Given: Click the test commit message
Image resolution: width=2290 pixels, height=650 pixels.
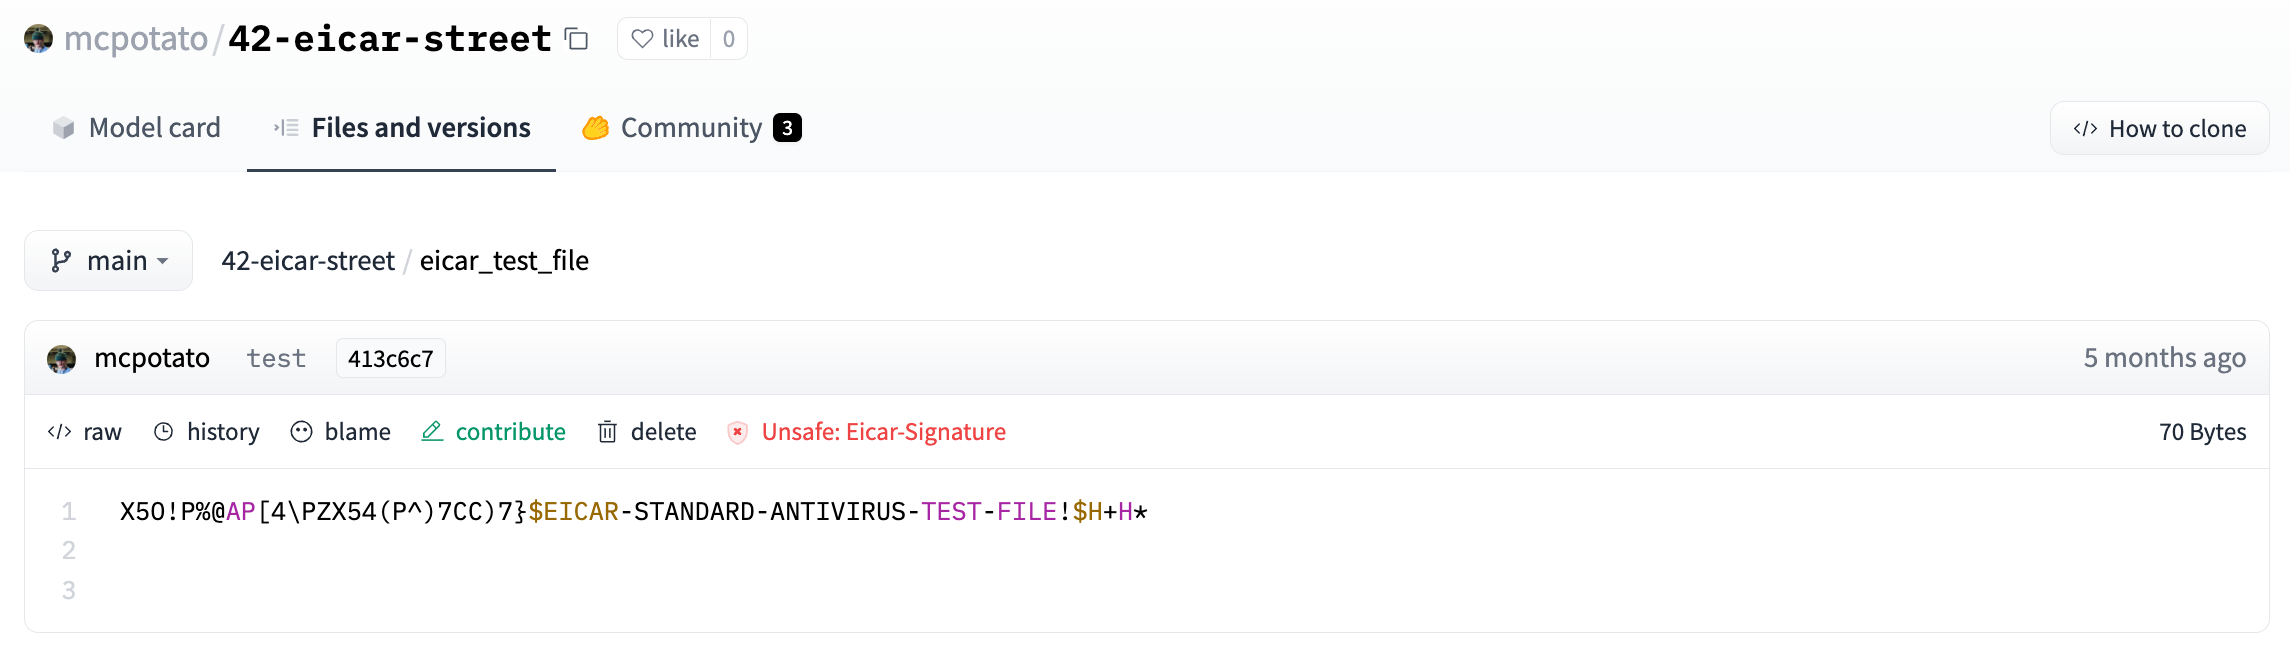Looking at the screenshot, I should pyautogui.click(x=276, y=359).
